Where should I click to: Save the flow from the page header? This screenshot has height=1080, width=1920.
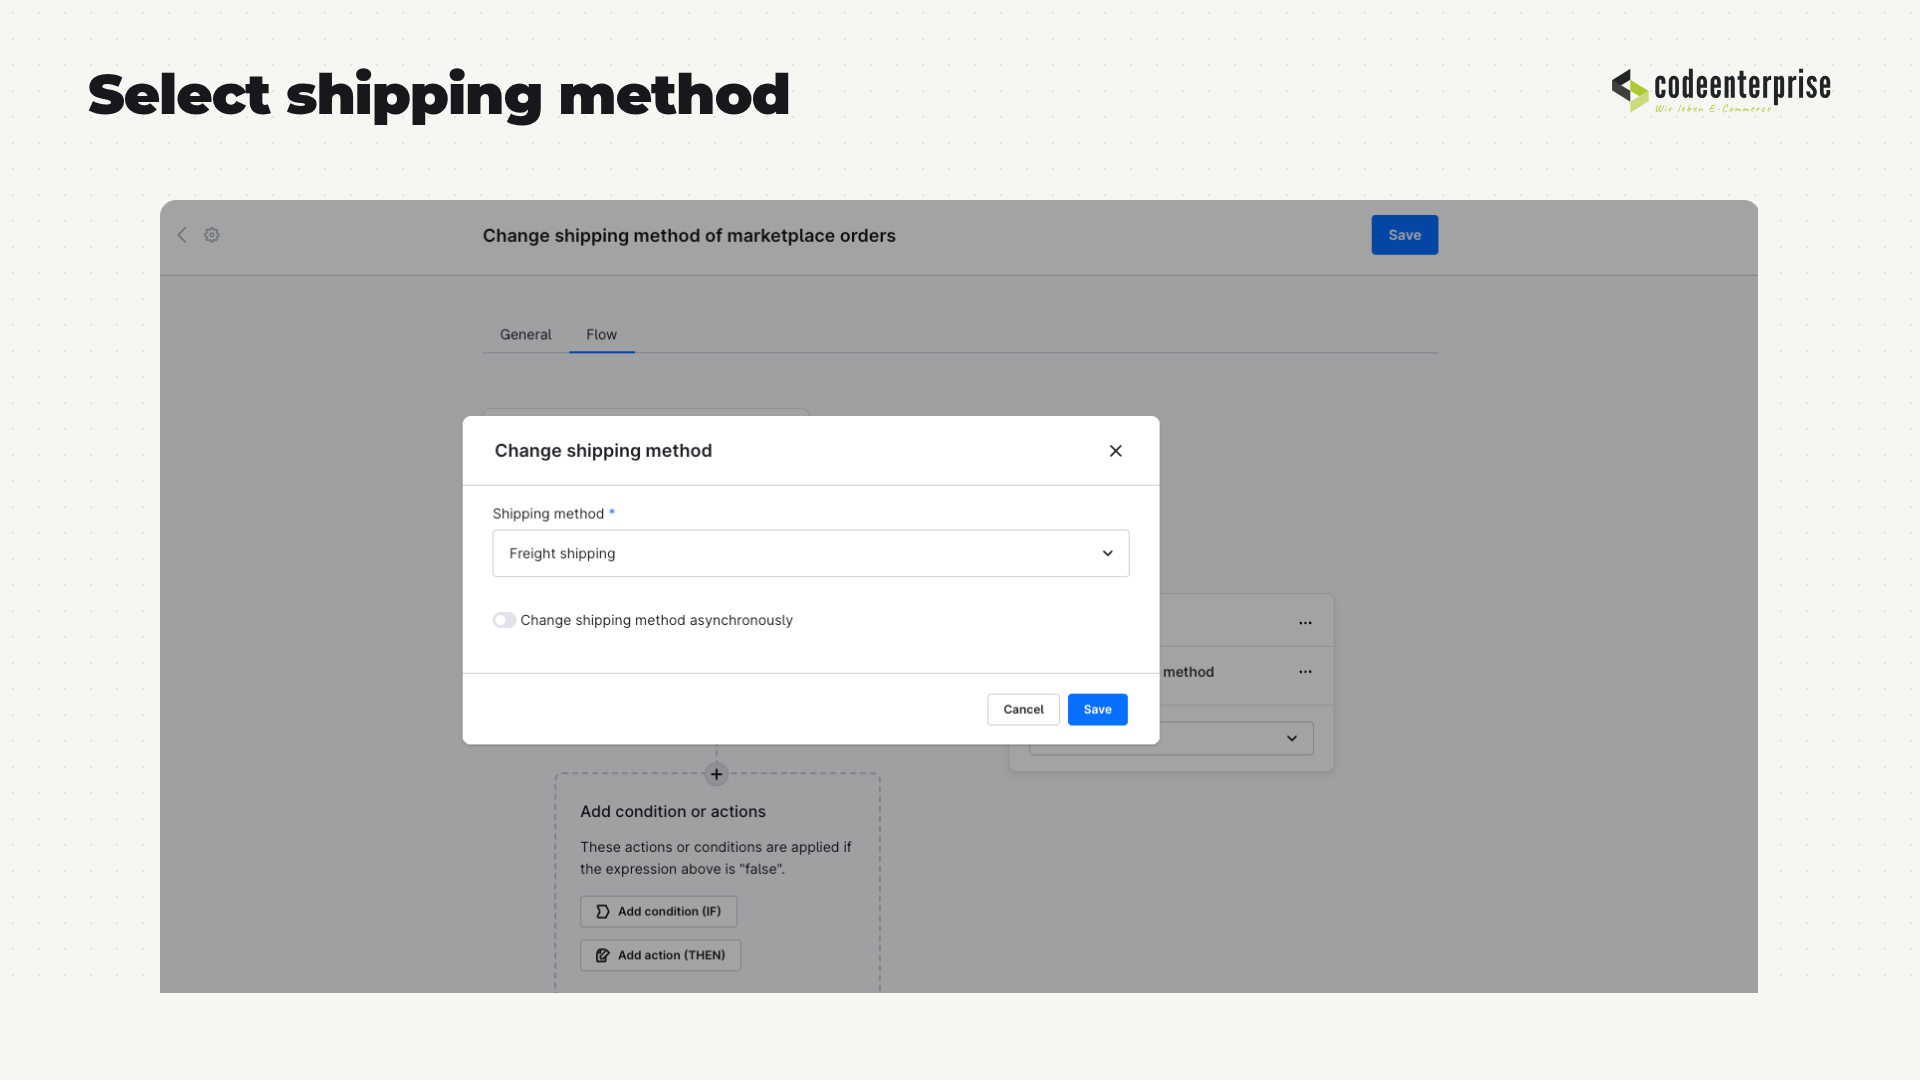tap(1404, 235)
